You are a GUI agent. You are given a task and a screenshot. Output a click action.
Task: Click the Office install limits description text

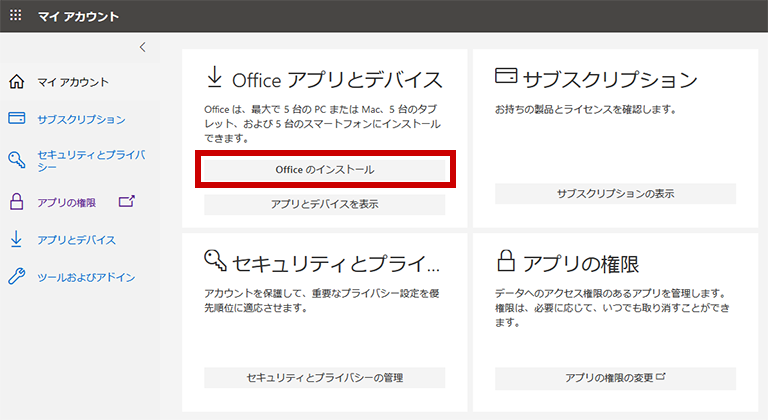pos(322,124)
